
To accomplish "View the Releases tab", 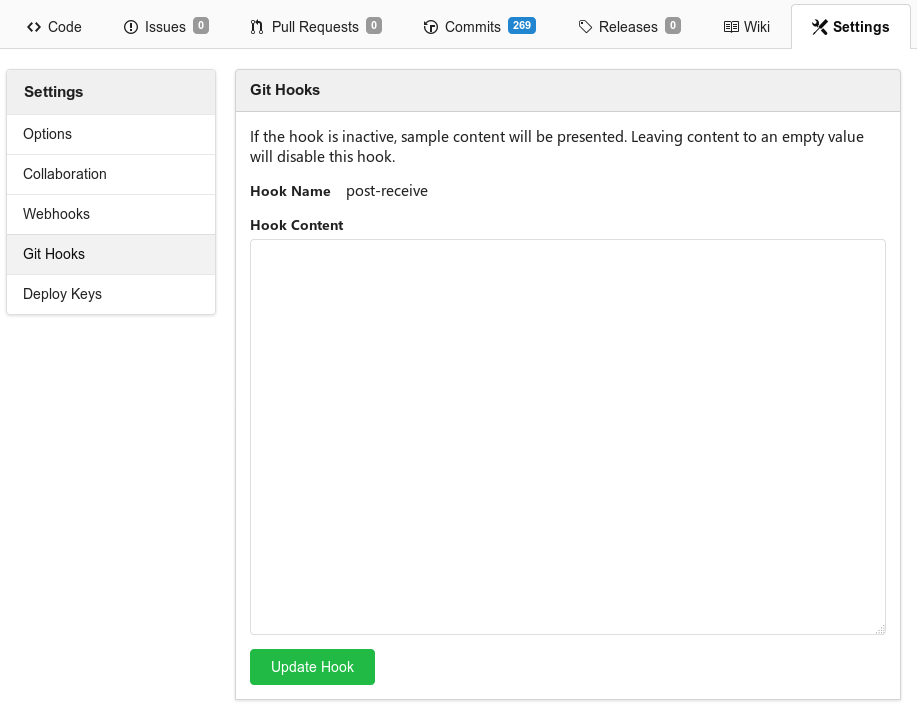I will click(x=625, y=26).
